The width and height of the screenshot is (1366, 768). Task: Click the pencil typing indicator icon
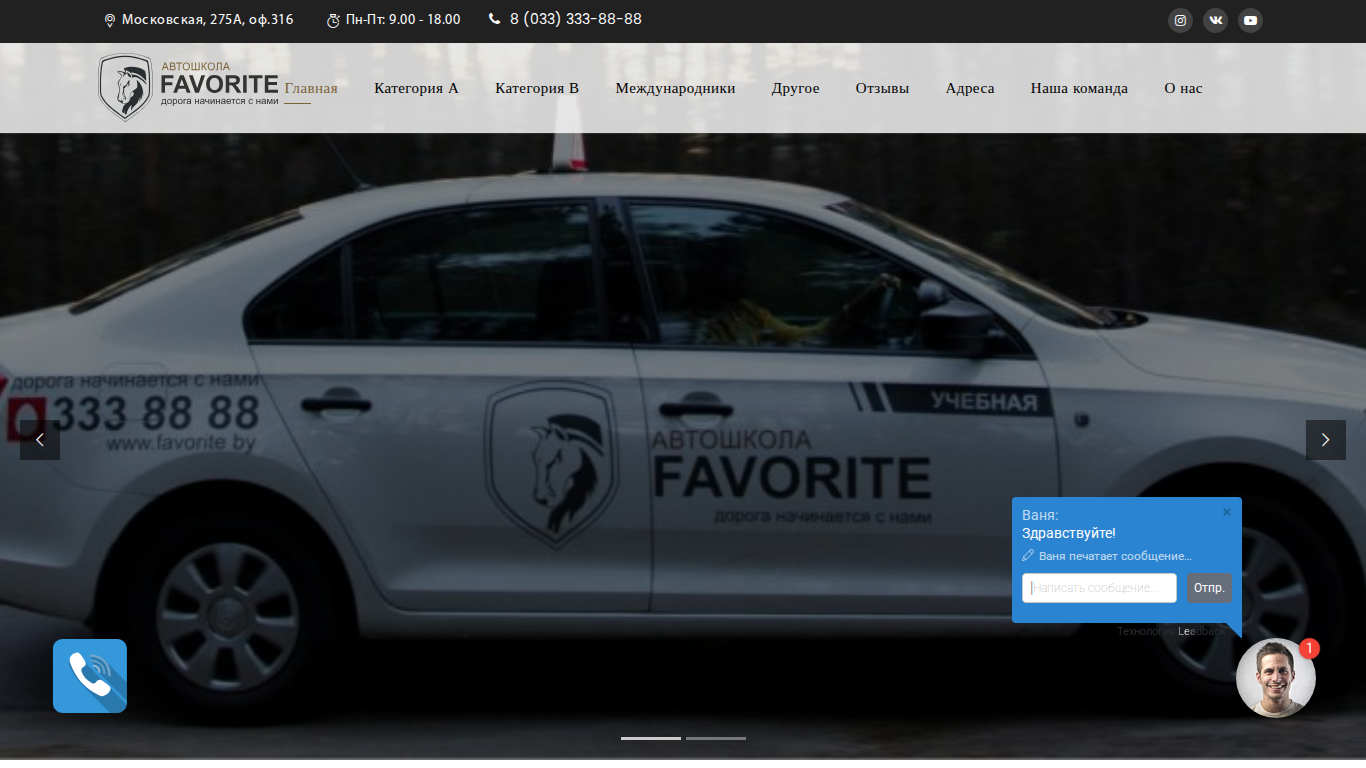click(x=1028, y=556)
